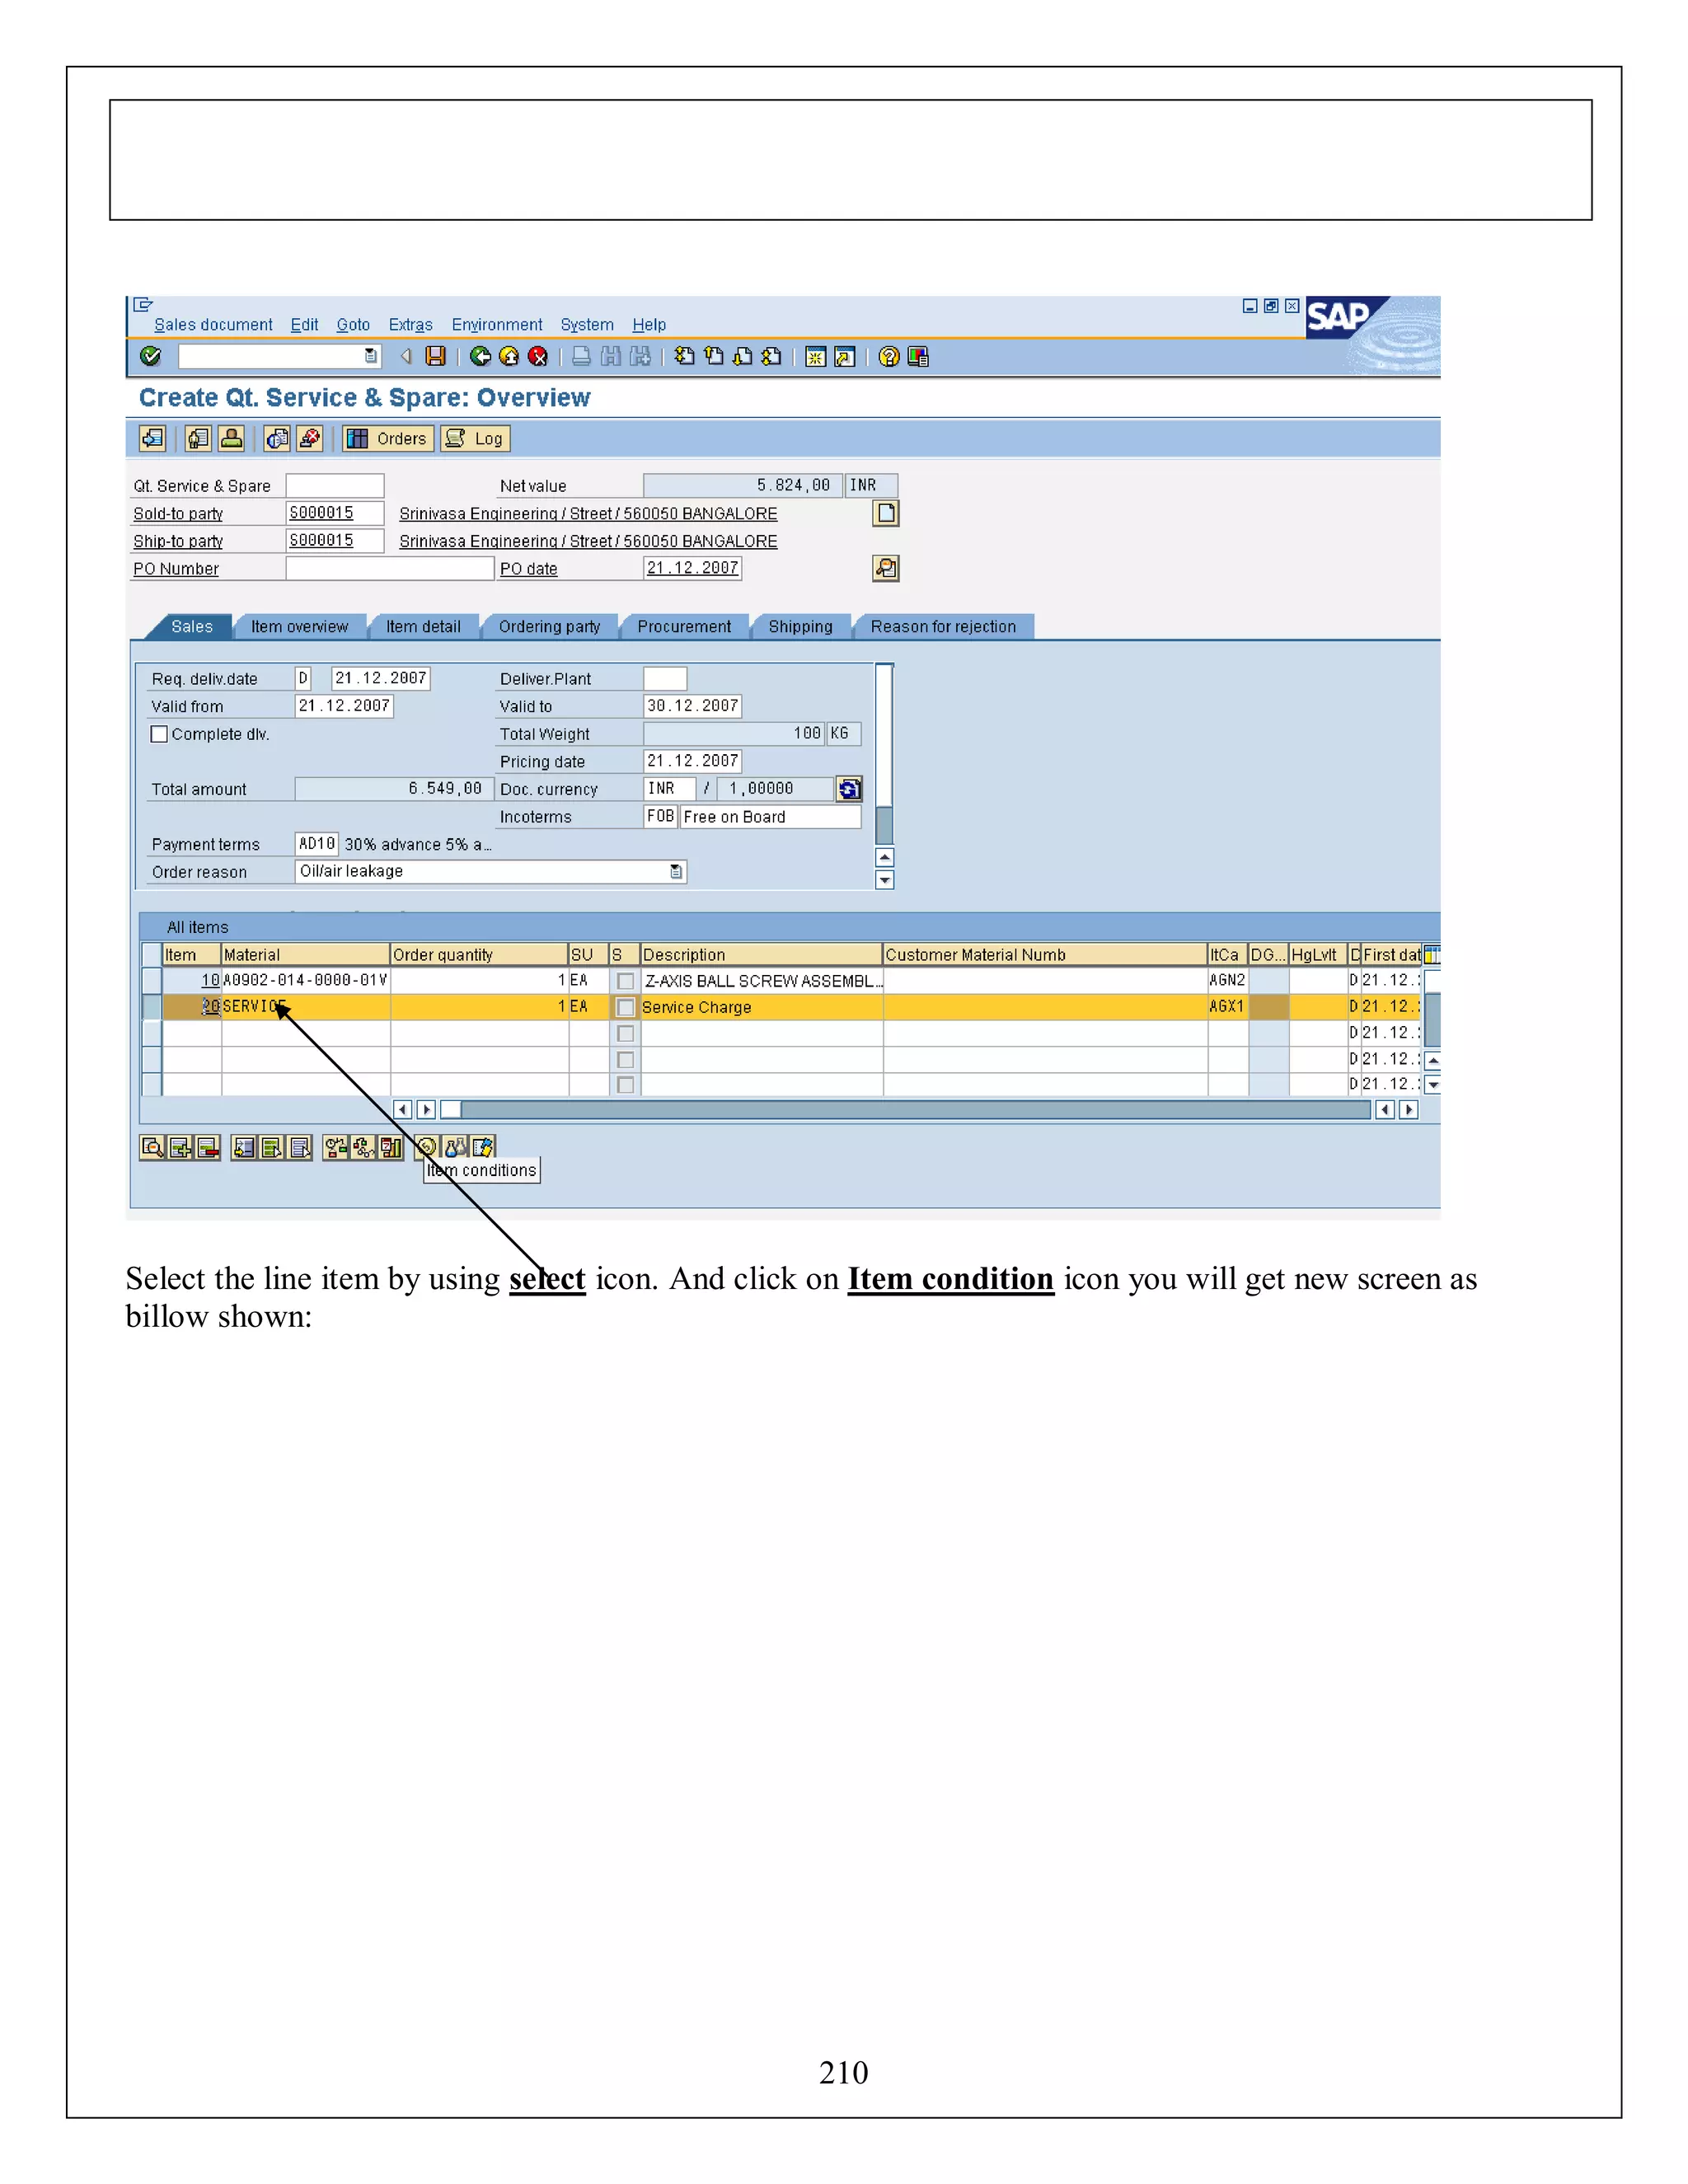1688x2184 pixels.
Task: Click the items table horizontal scrollbar
Action: point(900,1109)
